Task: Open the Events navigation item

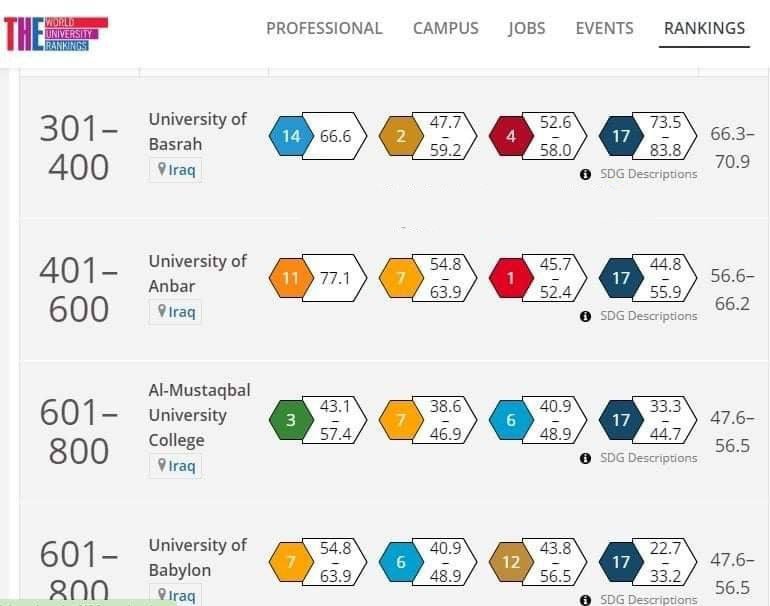Action: click(604, 28)
